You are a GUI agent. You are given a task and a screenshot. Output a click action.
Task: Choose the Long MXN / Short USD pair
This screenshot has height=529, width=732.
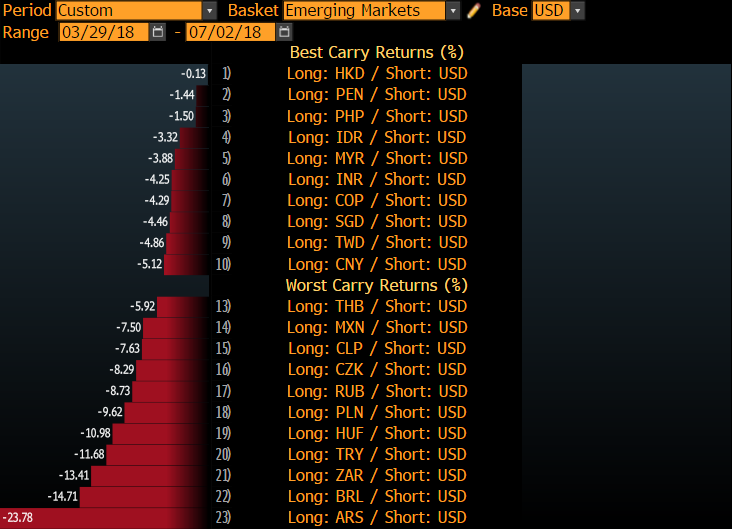pos(376,327)
